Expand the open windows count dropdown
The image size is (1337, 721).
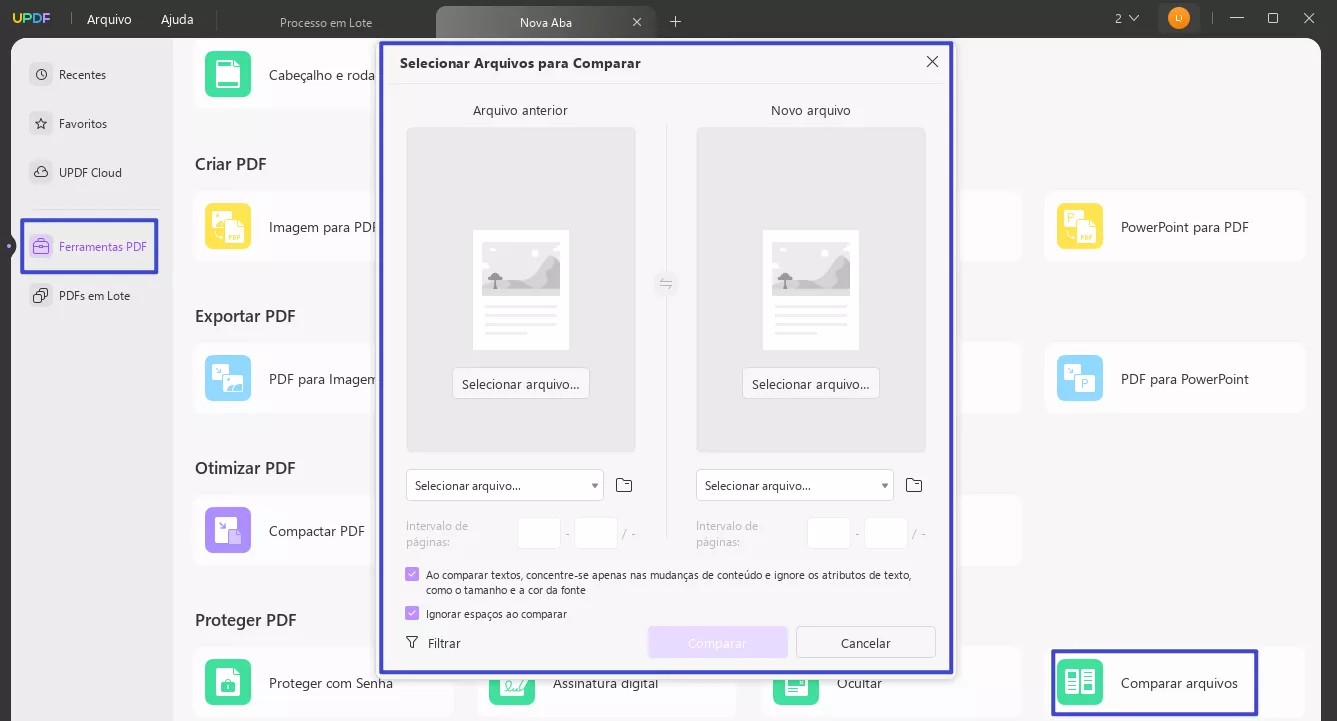tap(1127, 18)
